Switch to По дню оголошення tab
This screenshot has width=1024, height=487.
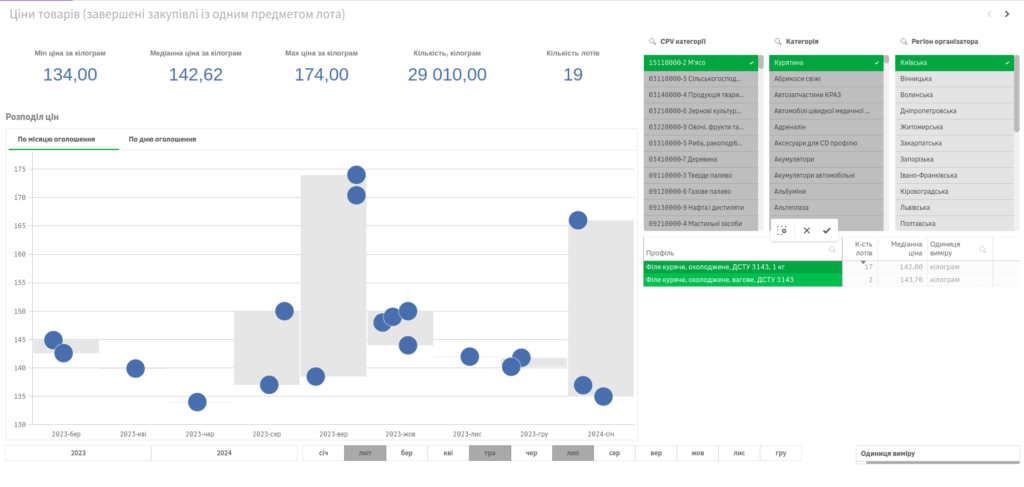pyautogui.click(x=162, y=139)
